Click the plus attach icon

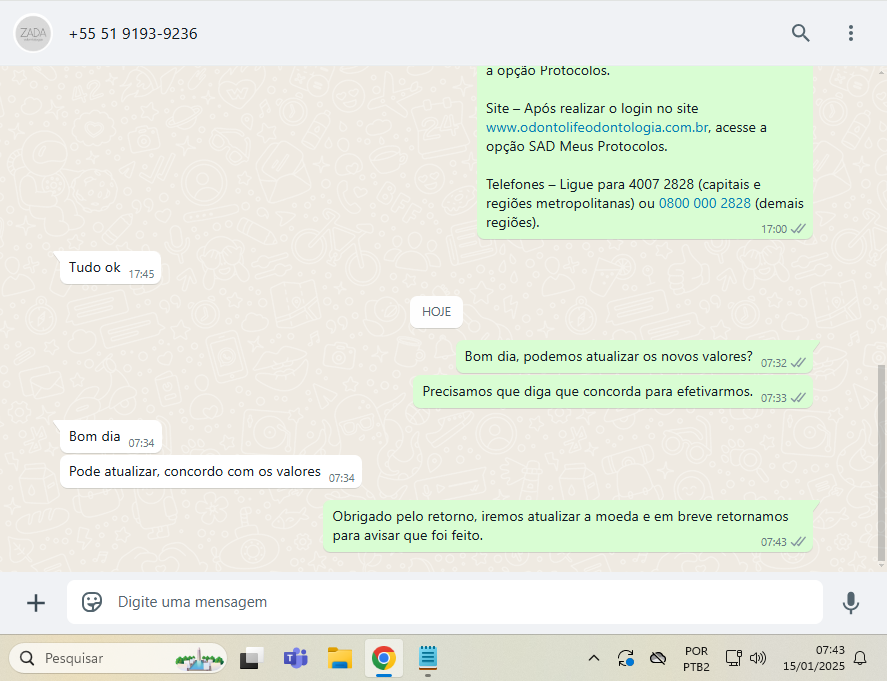pyautogui.click(x=36, y=602)
